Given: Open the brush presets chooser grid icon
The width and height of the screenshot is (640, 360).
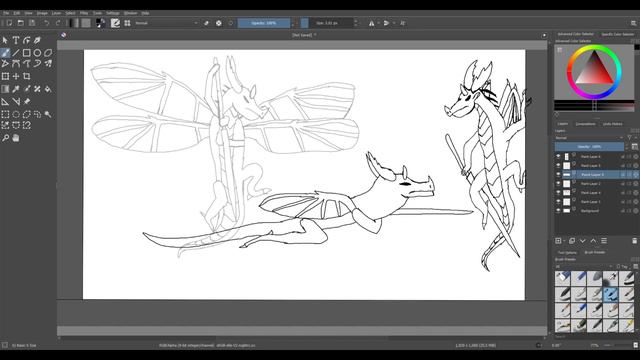Looking at the screenshot, I should 127,23.
